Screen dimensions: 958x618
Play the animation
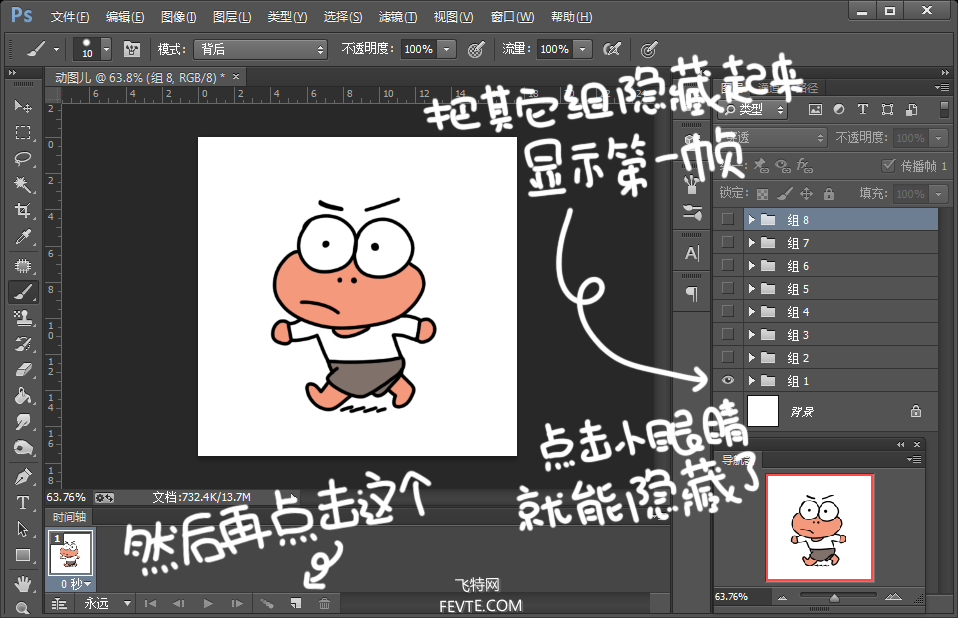click(x=208, y=603)
